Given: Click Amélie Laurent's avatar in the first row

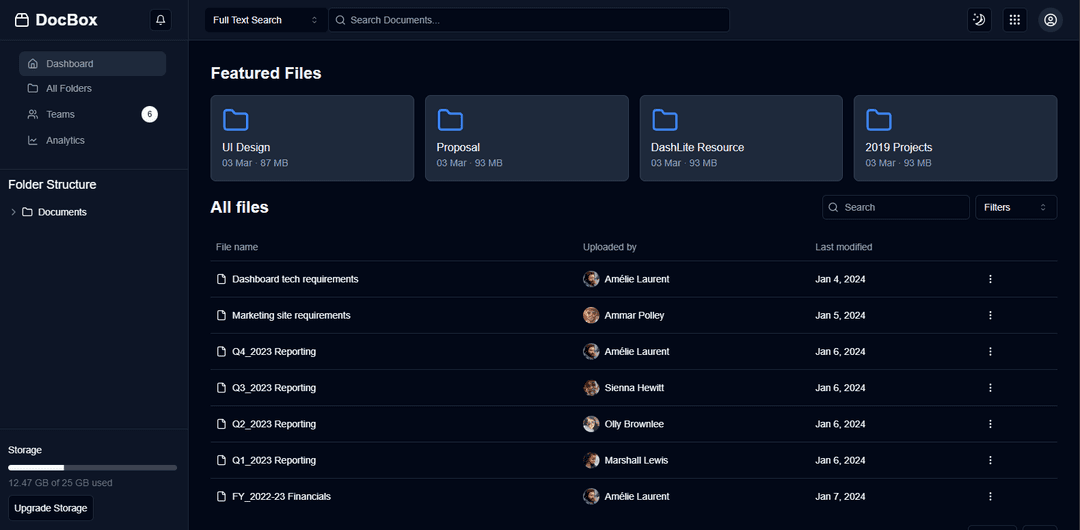Looking at the screenshot, I should (591, 279).
